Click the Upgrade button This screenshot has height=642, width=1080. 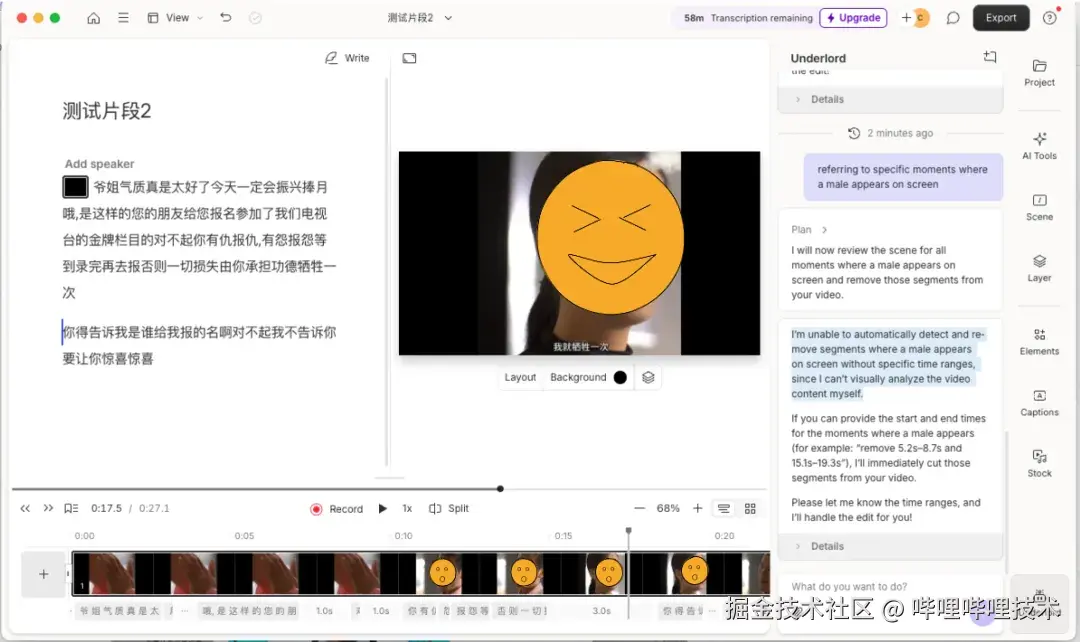853,17
